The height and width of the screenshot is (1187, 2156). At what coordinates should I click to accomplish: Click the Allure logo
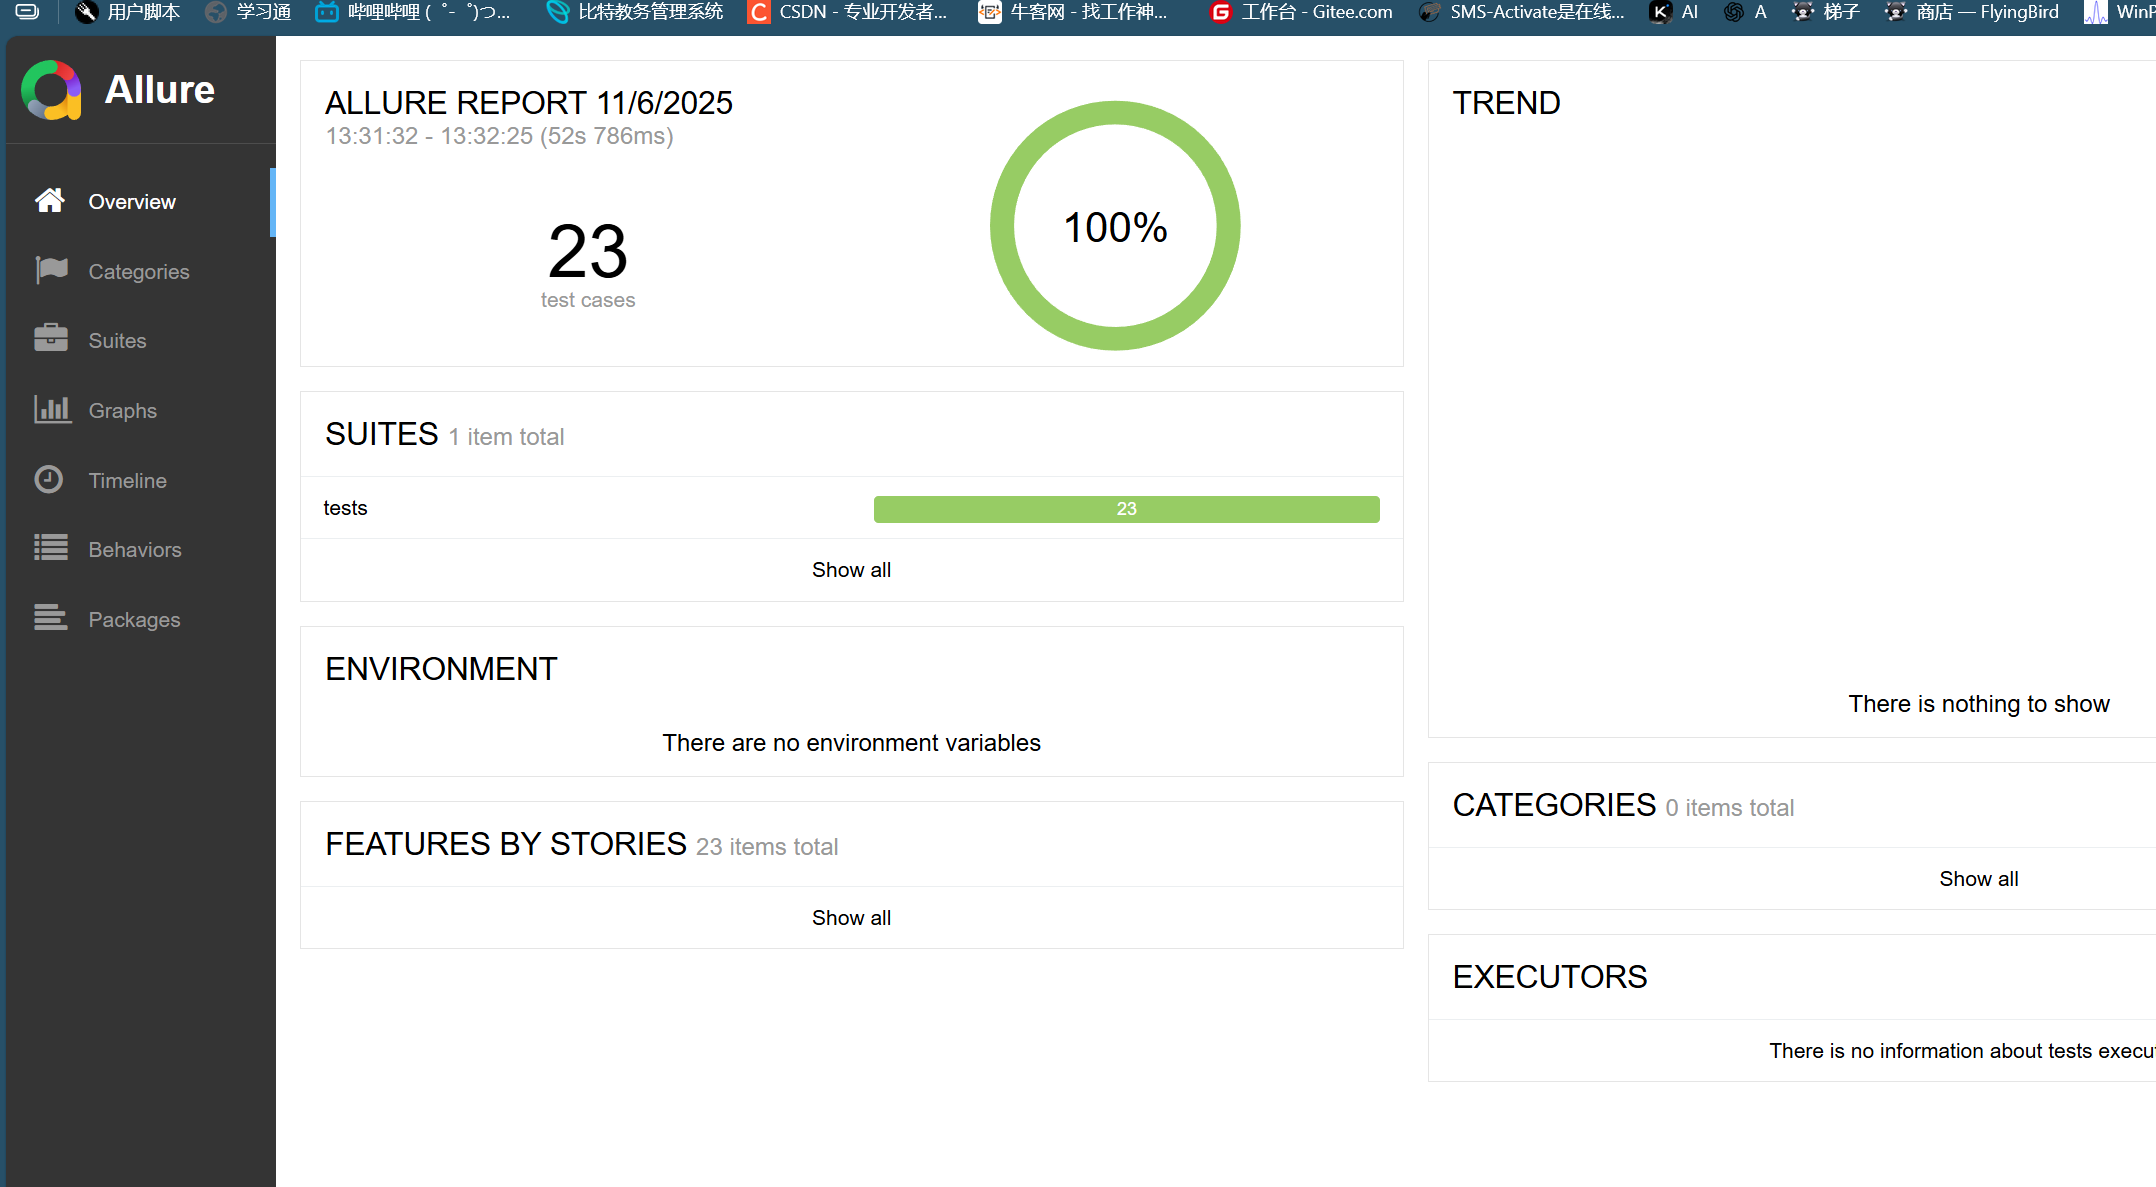click(x=52, y=90)
